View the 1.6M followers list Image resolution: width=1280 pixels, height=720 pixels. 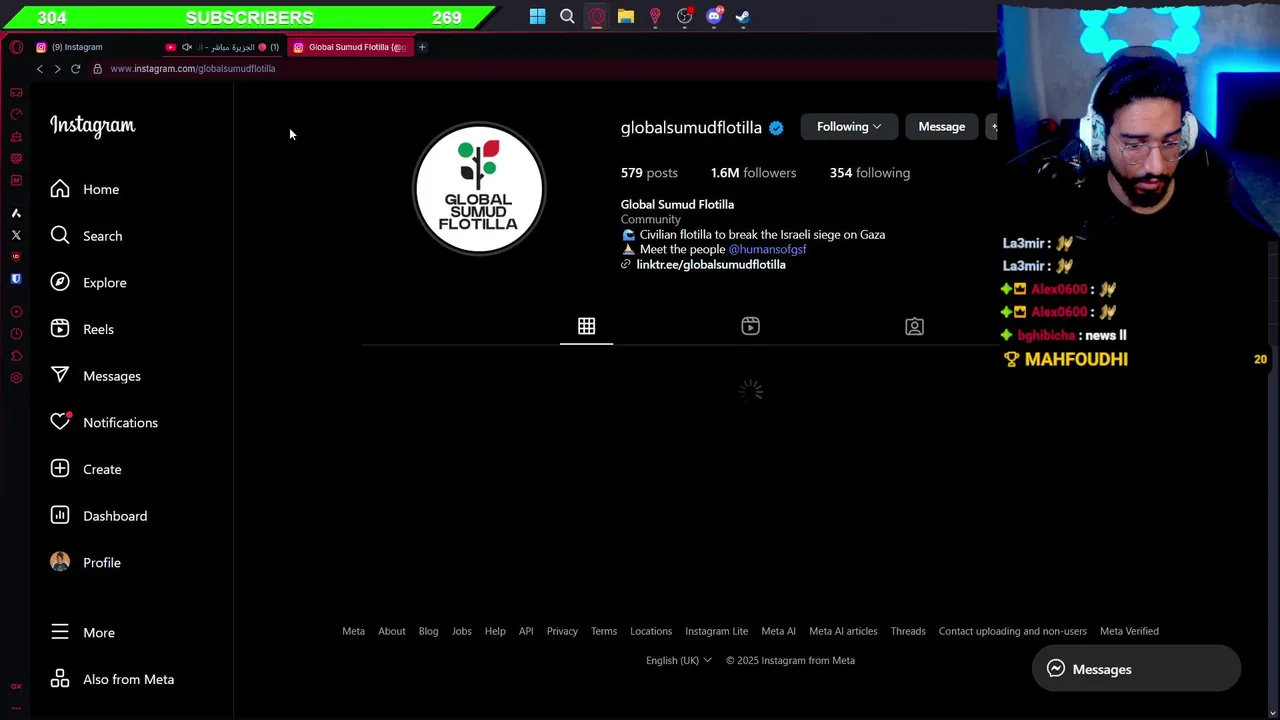coord(753,173)
